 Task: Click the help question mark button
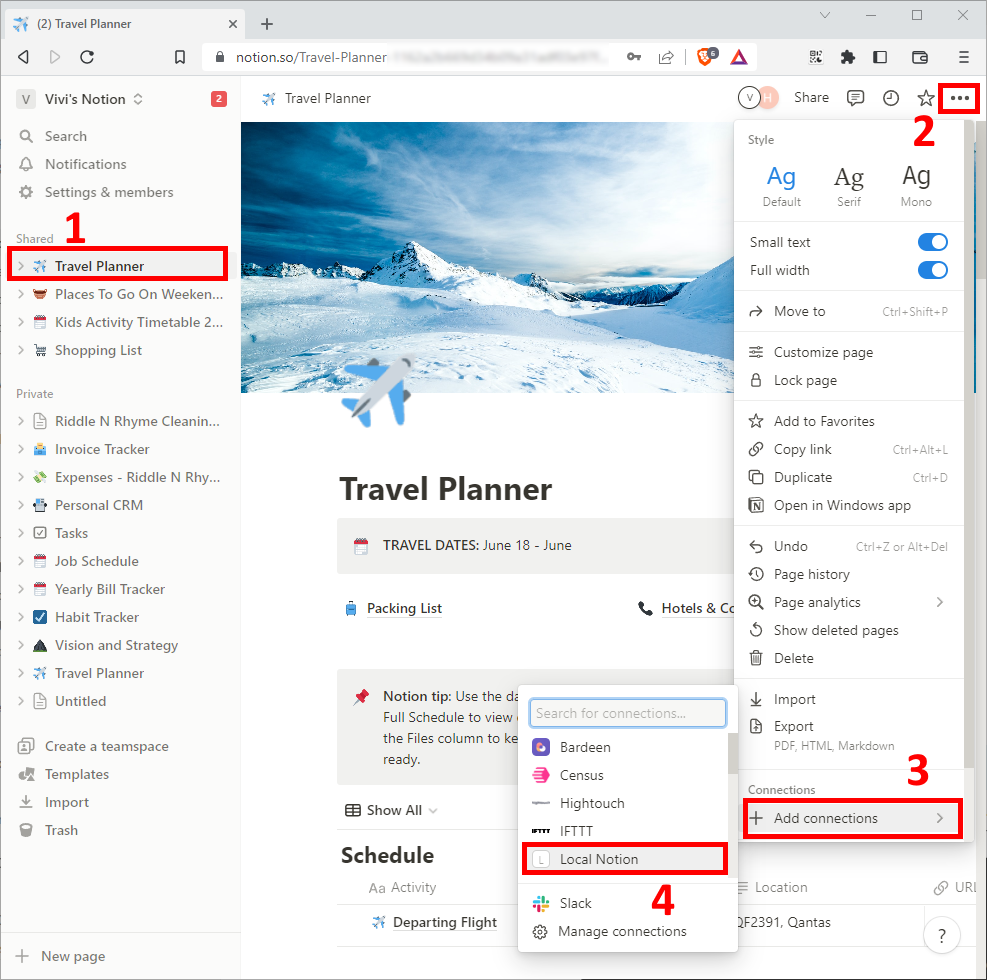tap(941, 936)
